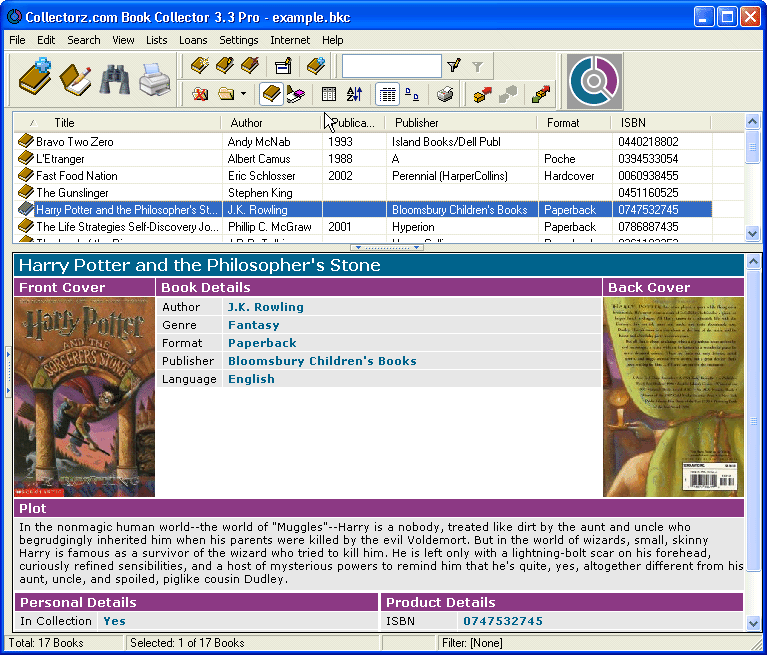
Task: Open the View menu
Action: point(123,40)
